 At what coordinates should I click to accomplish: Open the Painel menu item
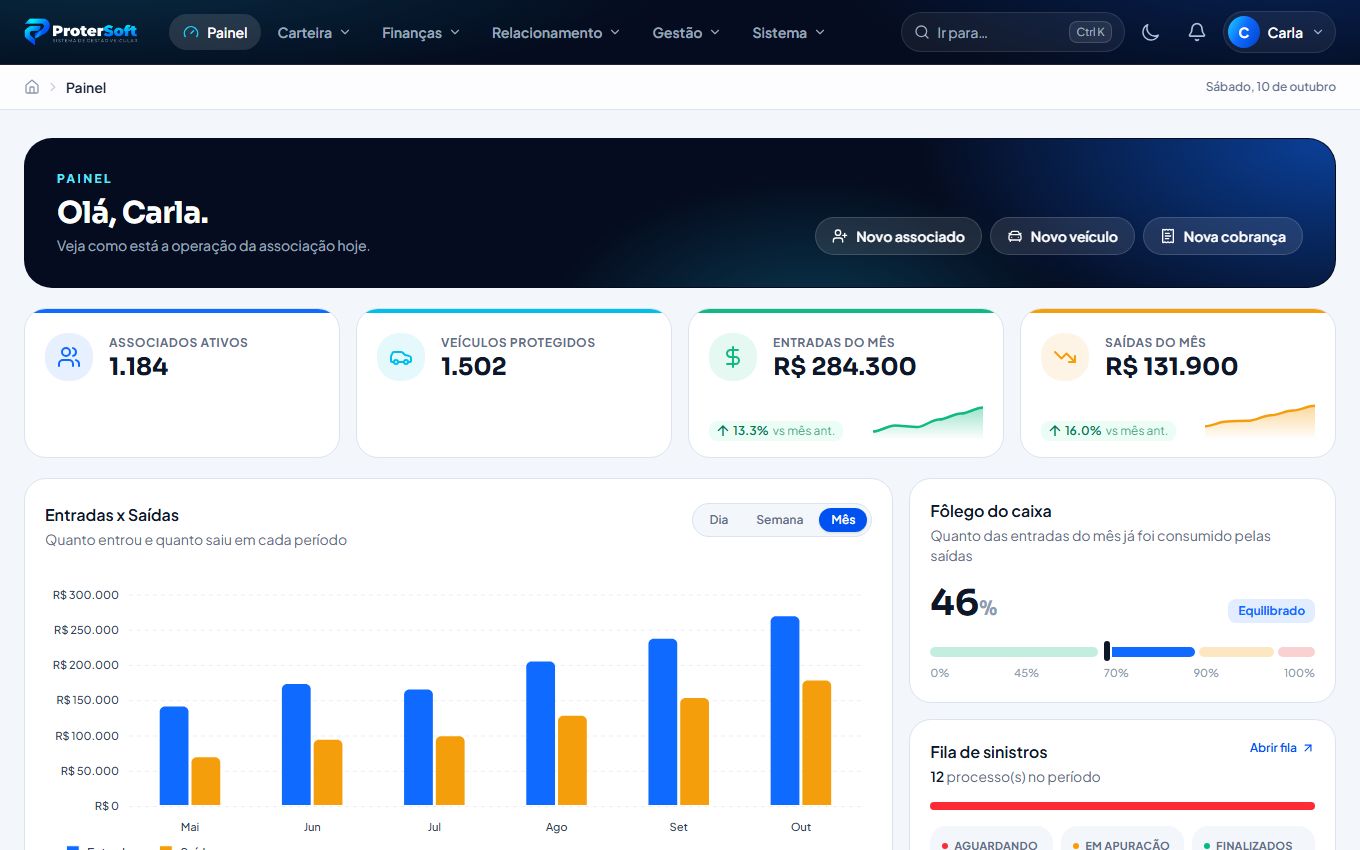pyautogui.click(x=215, y=32)
